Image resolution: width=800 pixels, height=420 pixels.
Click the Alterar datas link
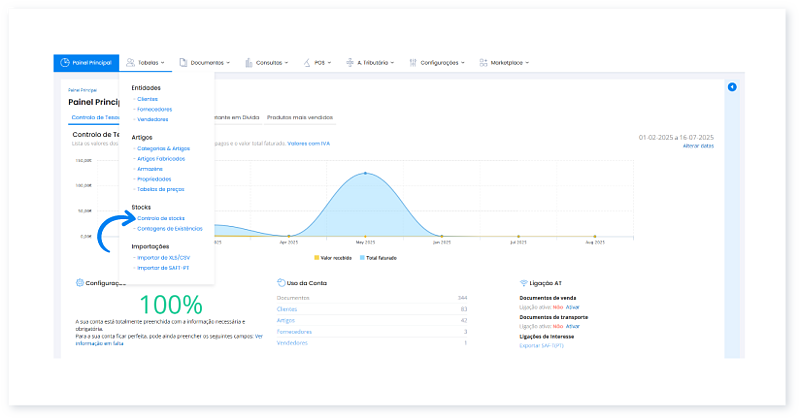tap(698, 146)
